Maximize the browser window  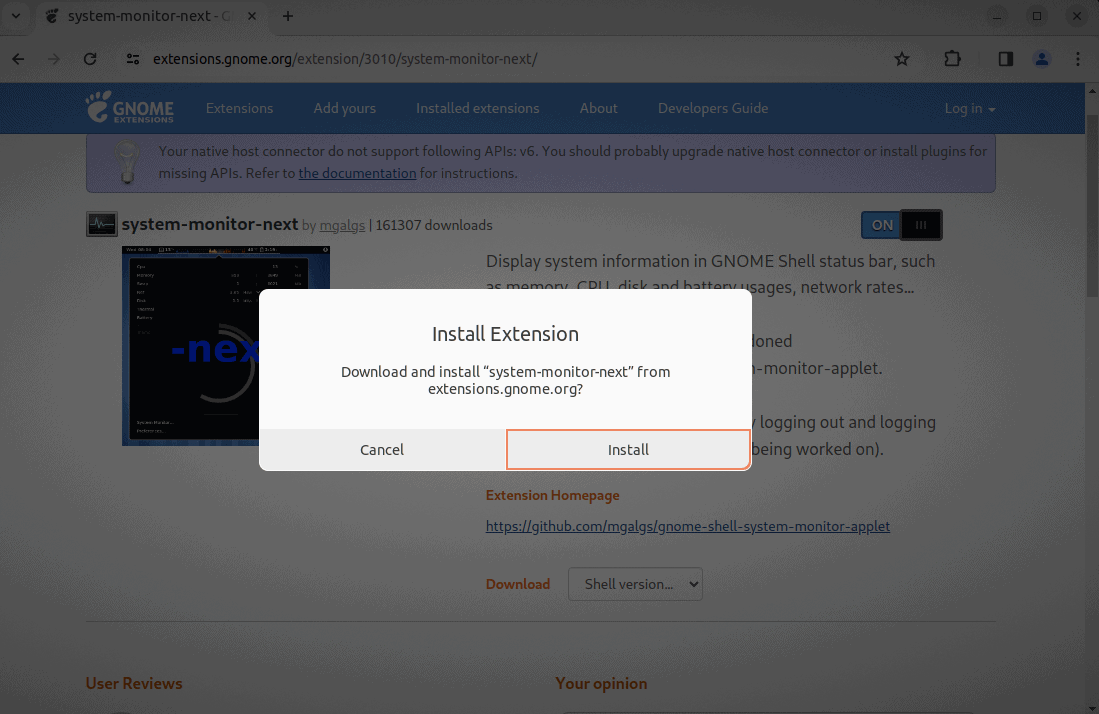(1037, 16)
